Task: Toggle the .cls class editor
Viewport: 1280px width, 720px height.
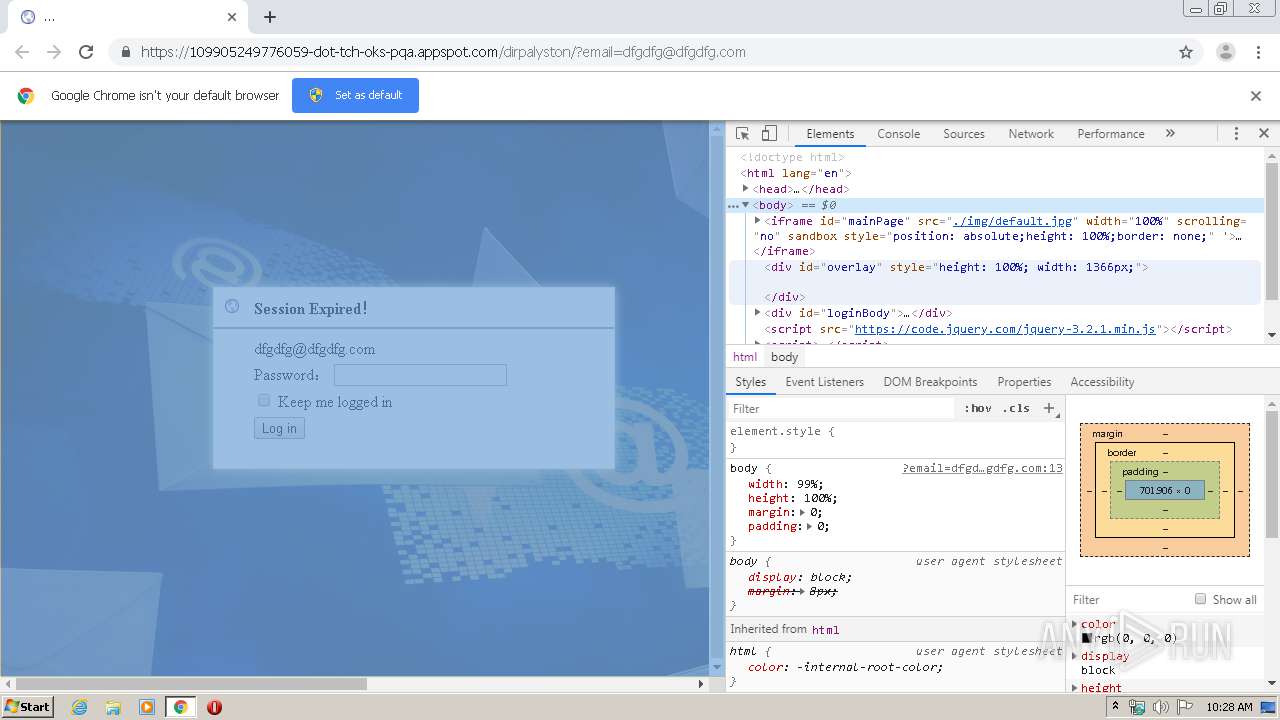Action: tap(1016, 408)
